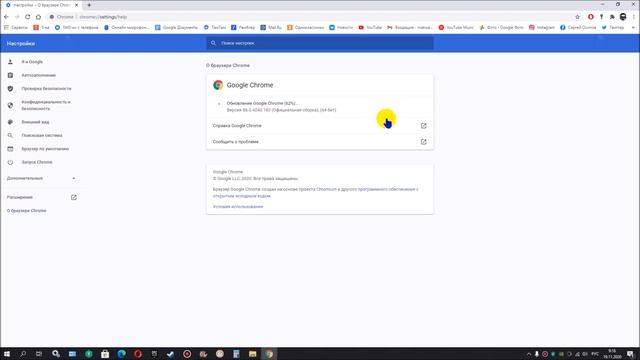Open a new tab with the plus button
640x360 pixels.
pos(89,5)
